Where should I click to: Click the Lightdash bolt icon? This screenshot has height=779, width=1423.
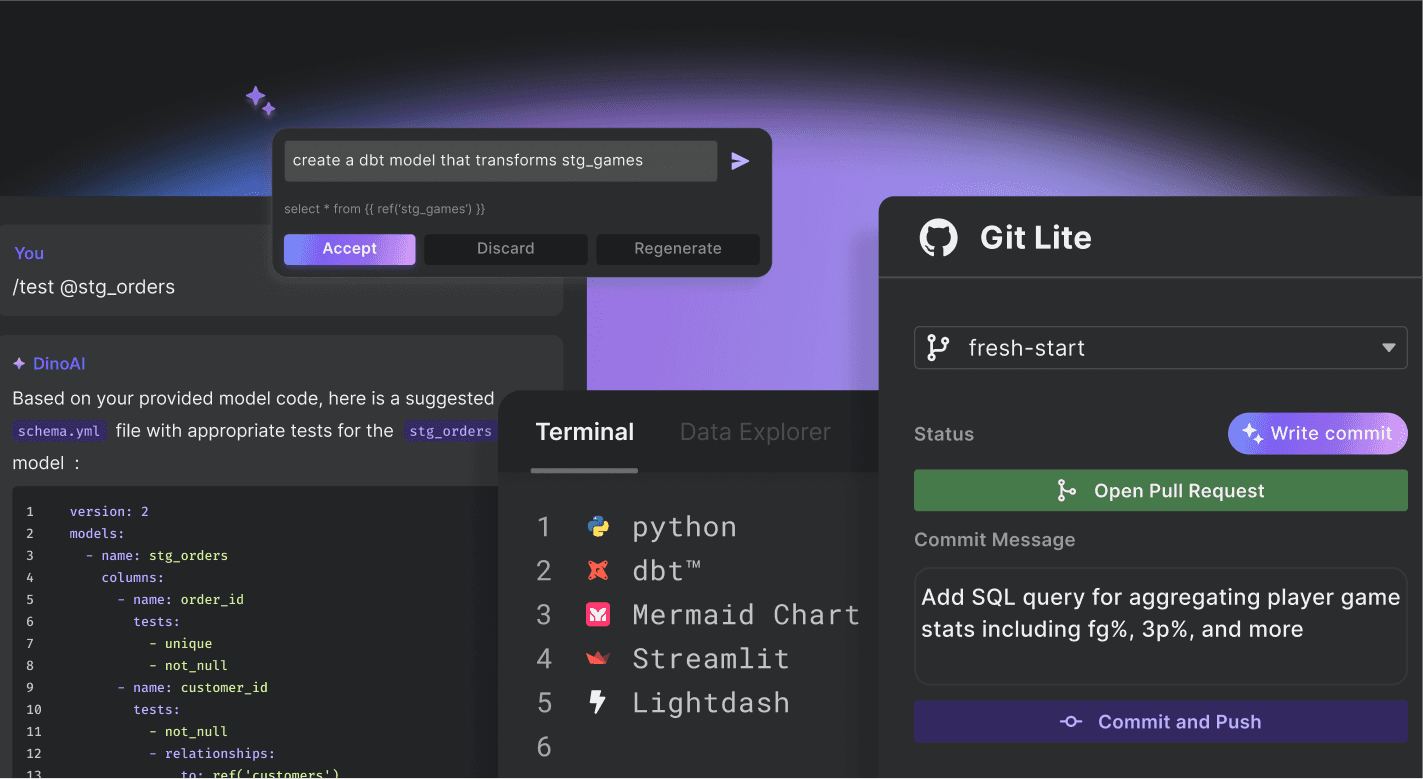pos(598,703)
